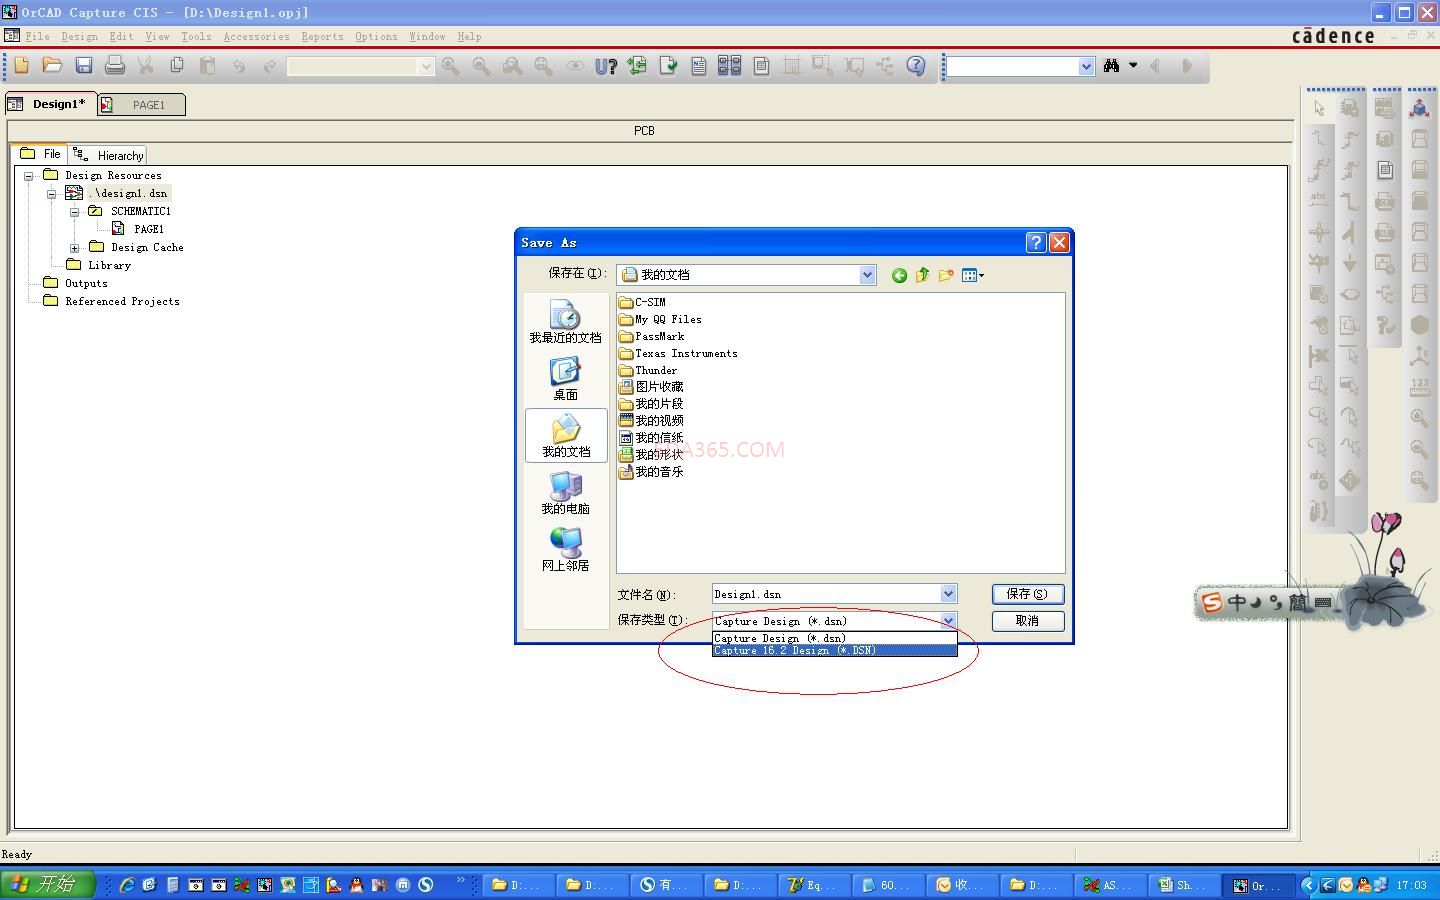
Task: Select 网上邻居 in the places bar
Action: [x=565, y=550]
